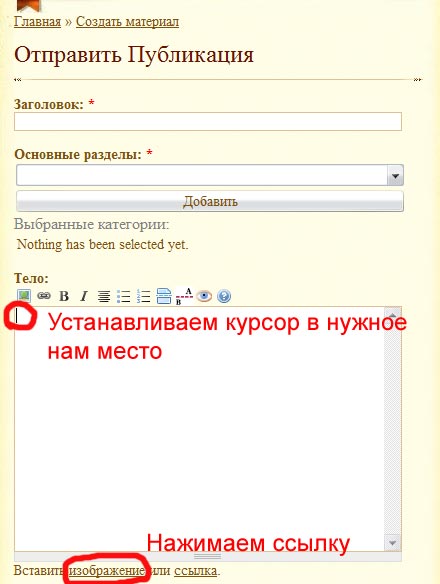Open the Основные разделы dropdown arrow
Viewport: 440px width, 584px height.
tap(395, 175)
